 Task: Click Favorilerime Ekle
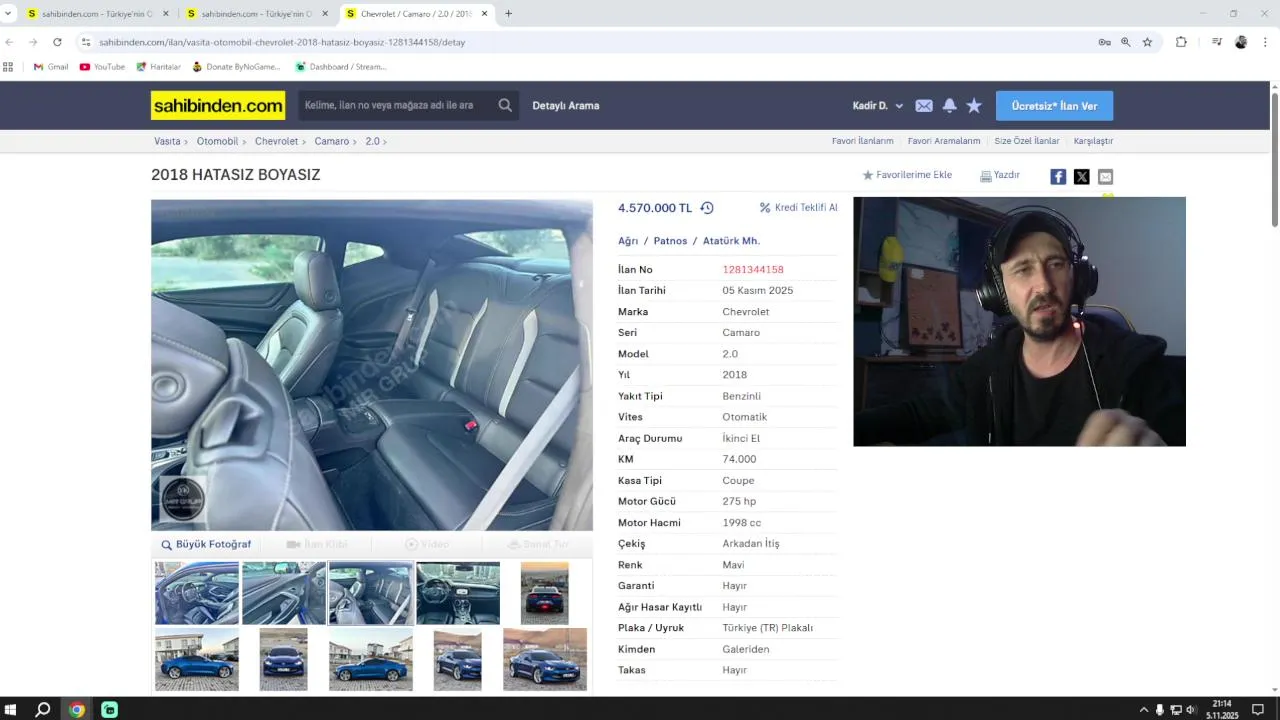click(x=907, y=175)
